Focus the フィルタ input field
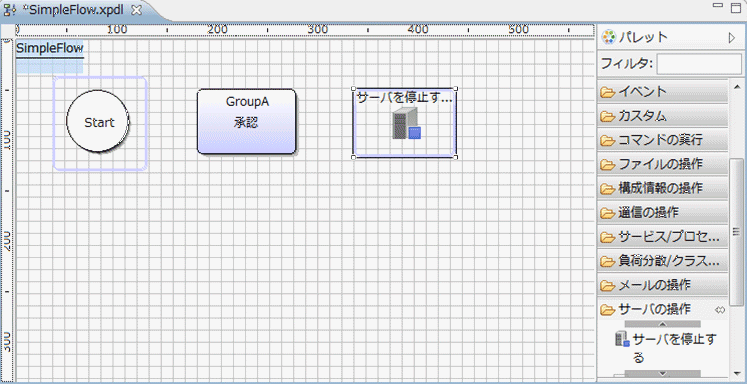The width and height of the screenshot is (747, 384). (x=698, y=63)
